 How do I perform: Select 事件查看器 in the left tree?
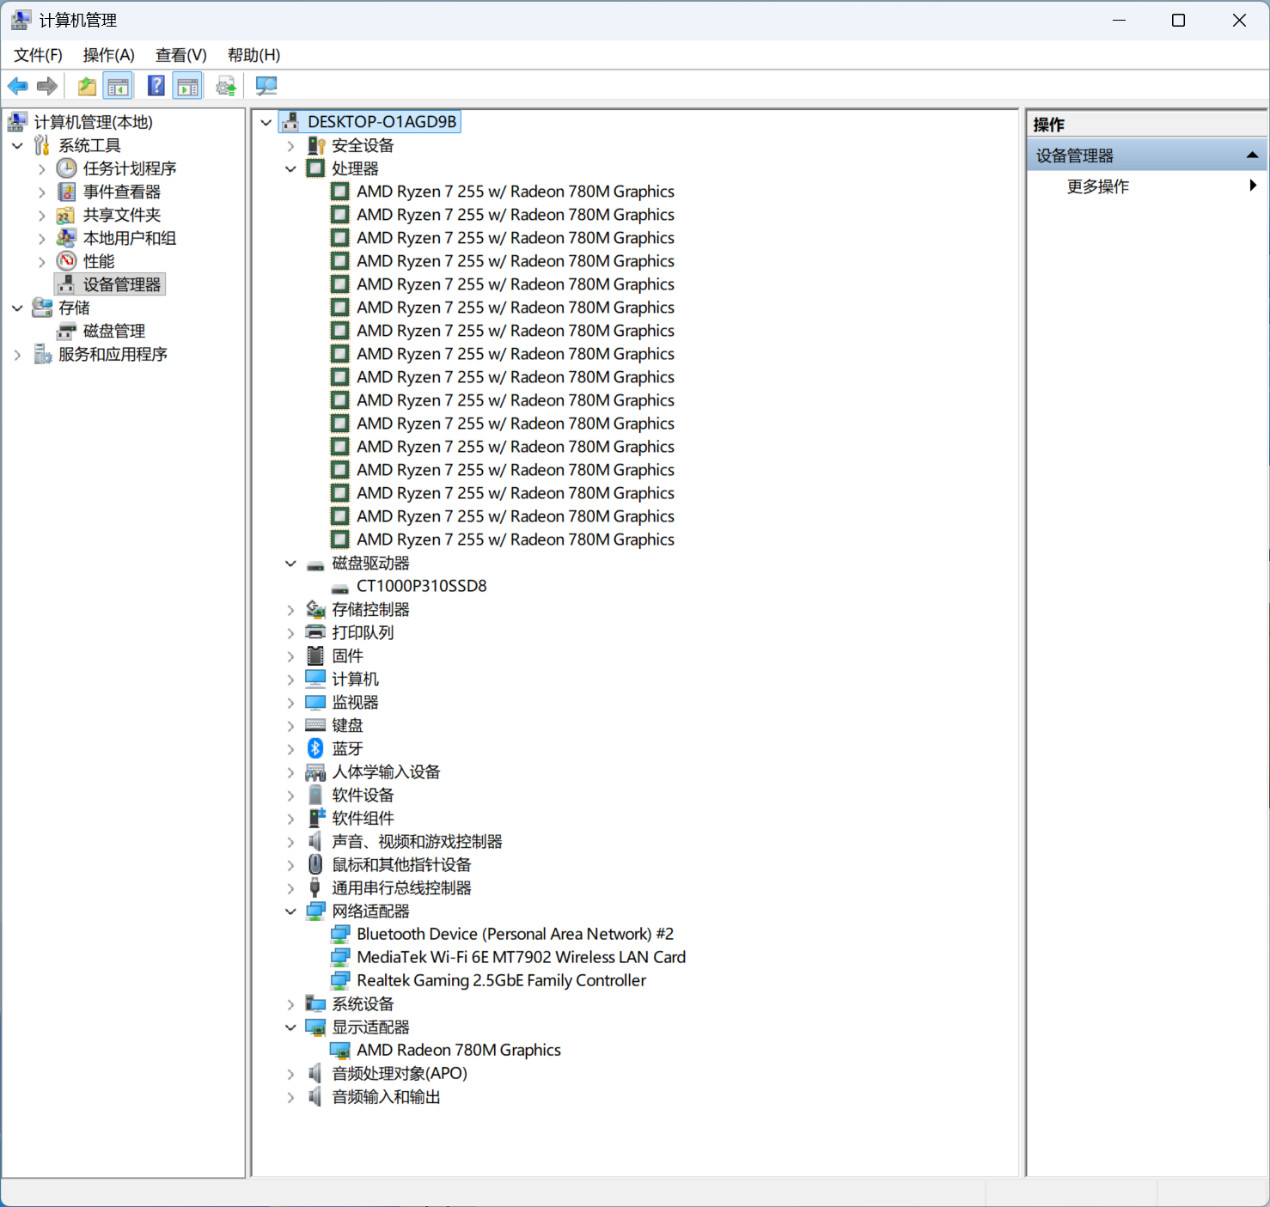(x=121, y=192)
